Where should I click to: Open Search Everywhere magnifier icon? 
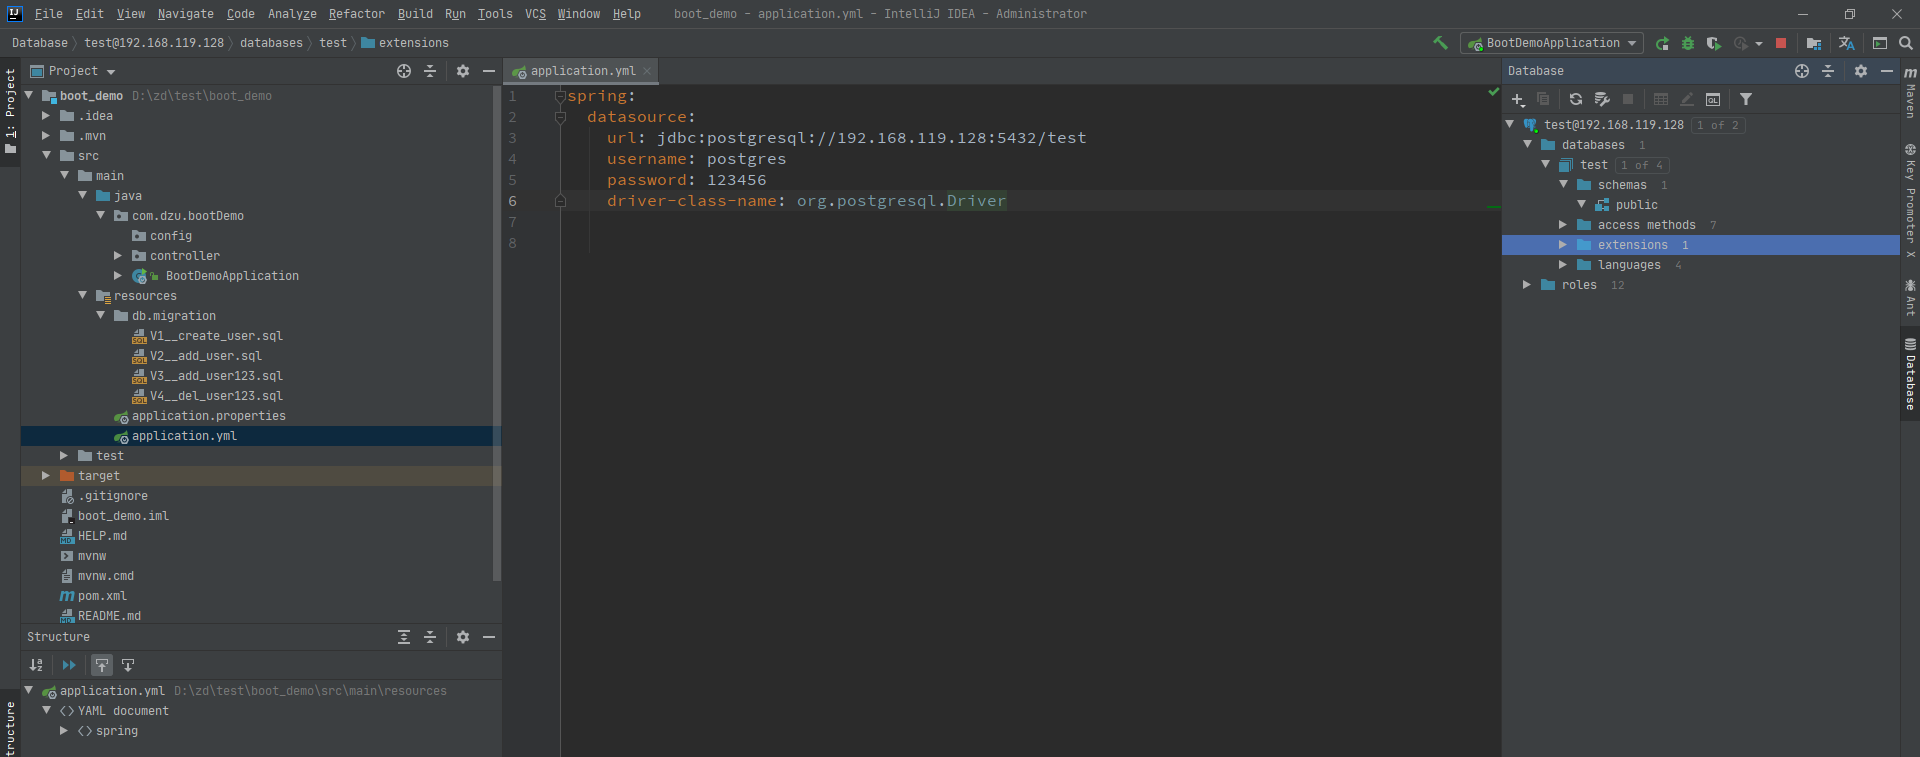1906,43
